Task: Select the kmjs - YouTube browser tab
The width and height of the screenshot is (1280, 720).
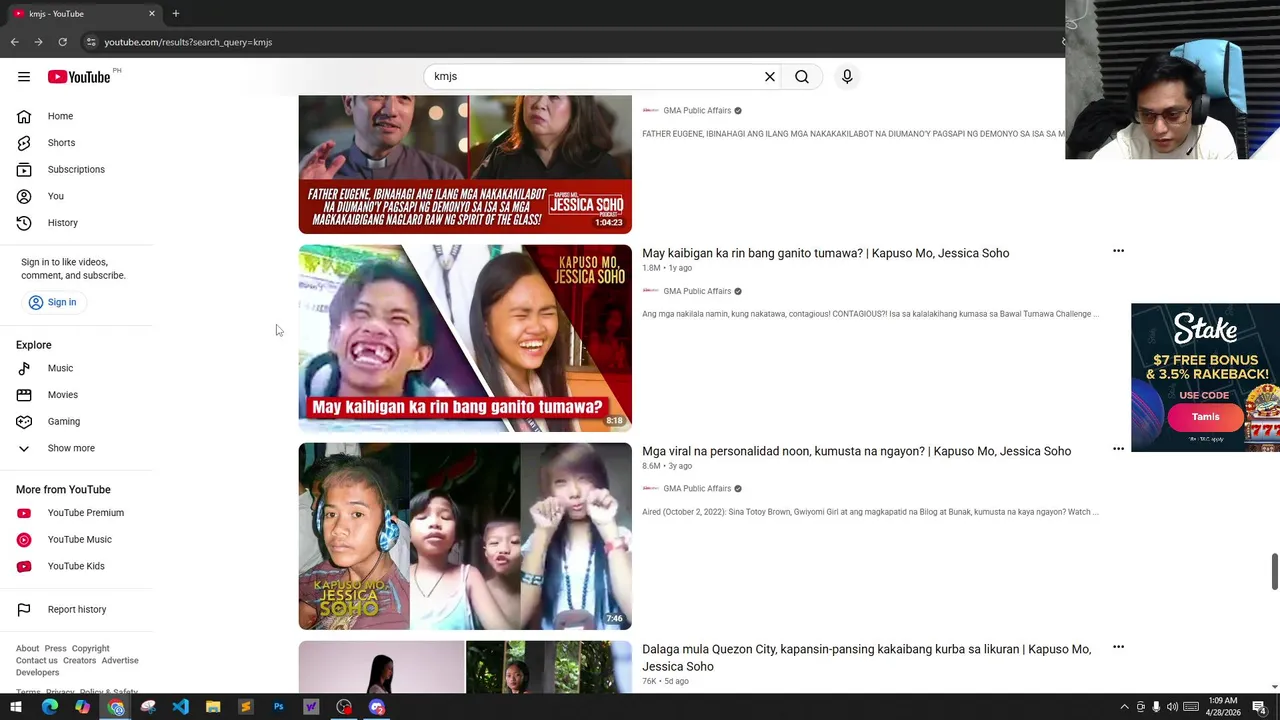Action: (x=85, y=14)
